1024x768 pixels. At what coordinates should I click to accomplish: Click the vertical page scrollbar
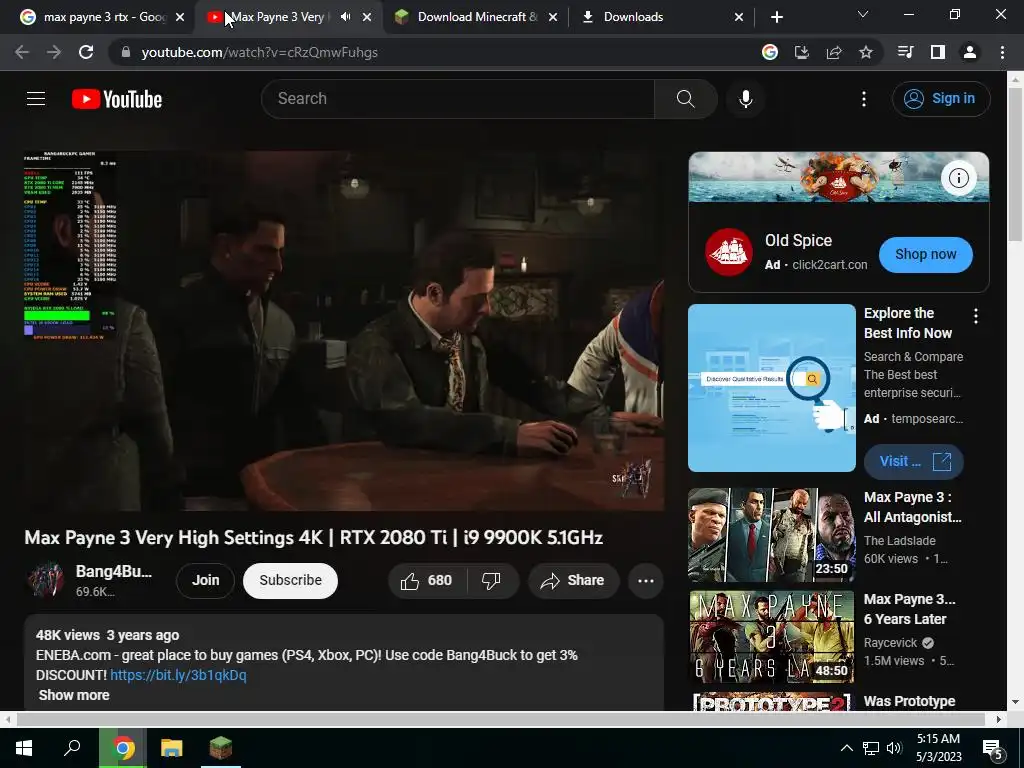click(1015, 163)
